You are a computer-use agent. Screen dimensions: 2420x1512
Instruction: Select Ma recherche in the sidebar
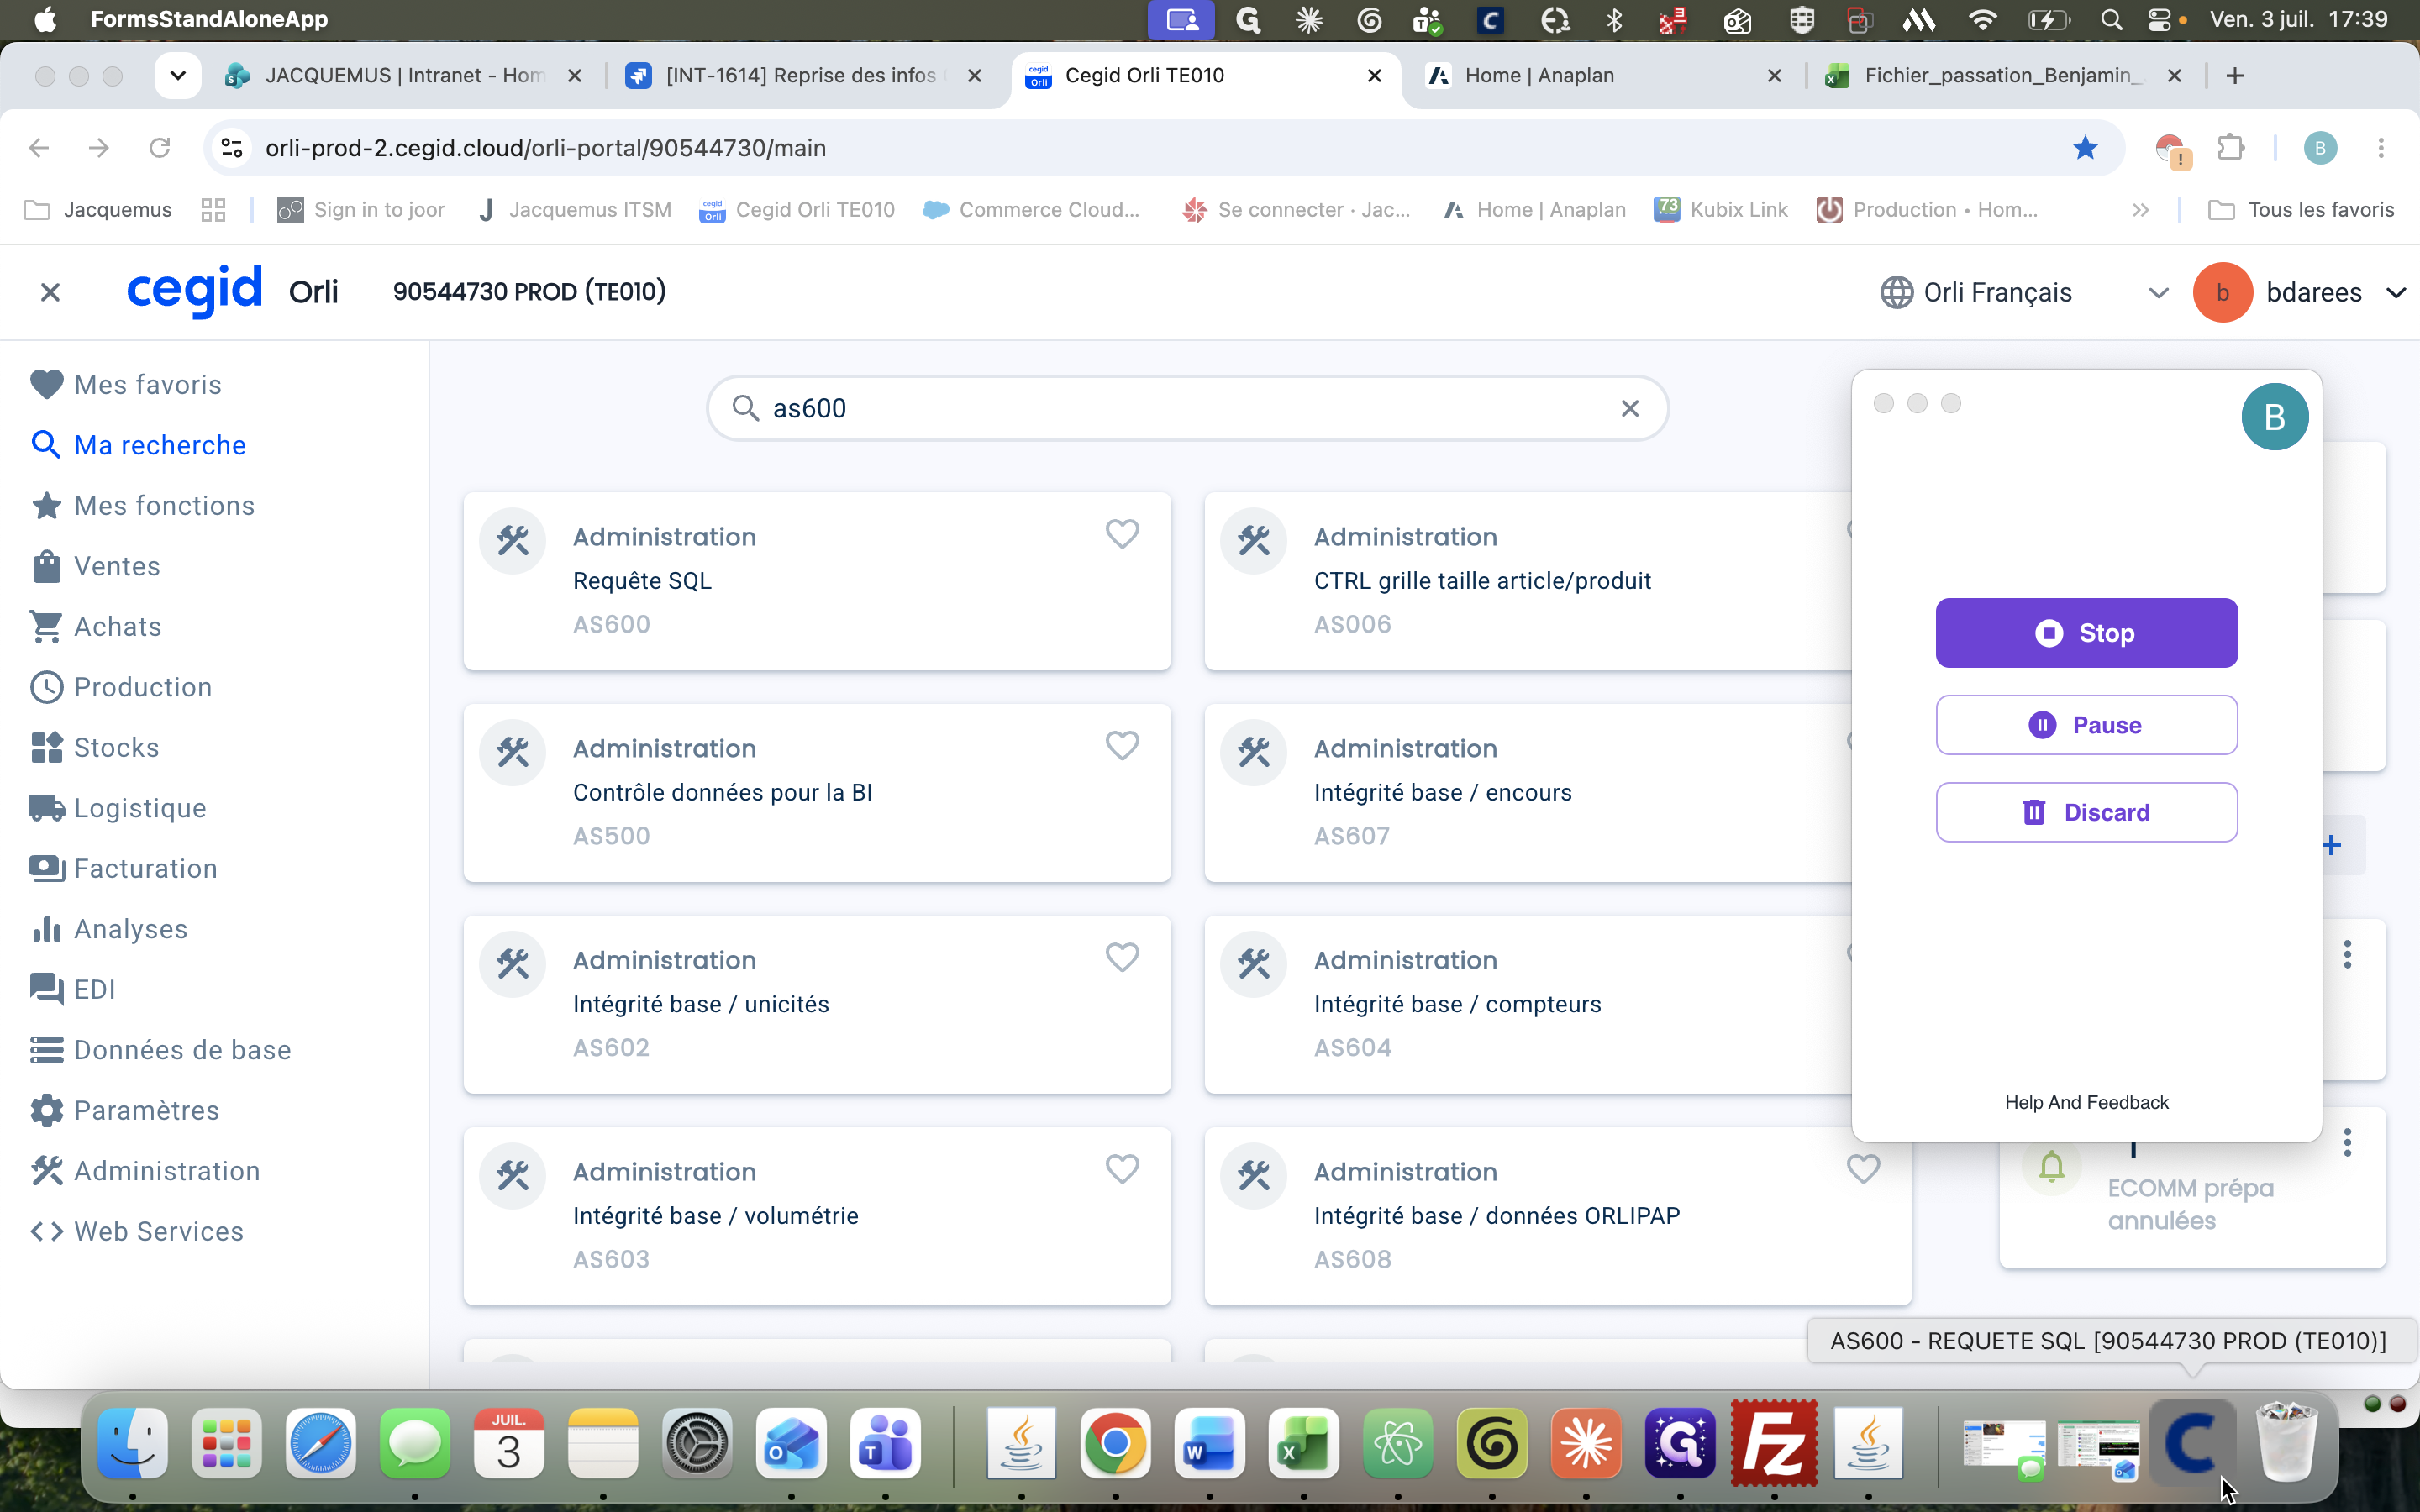(x=138, y=445)
